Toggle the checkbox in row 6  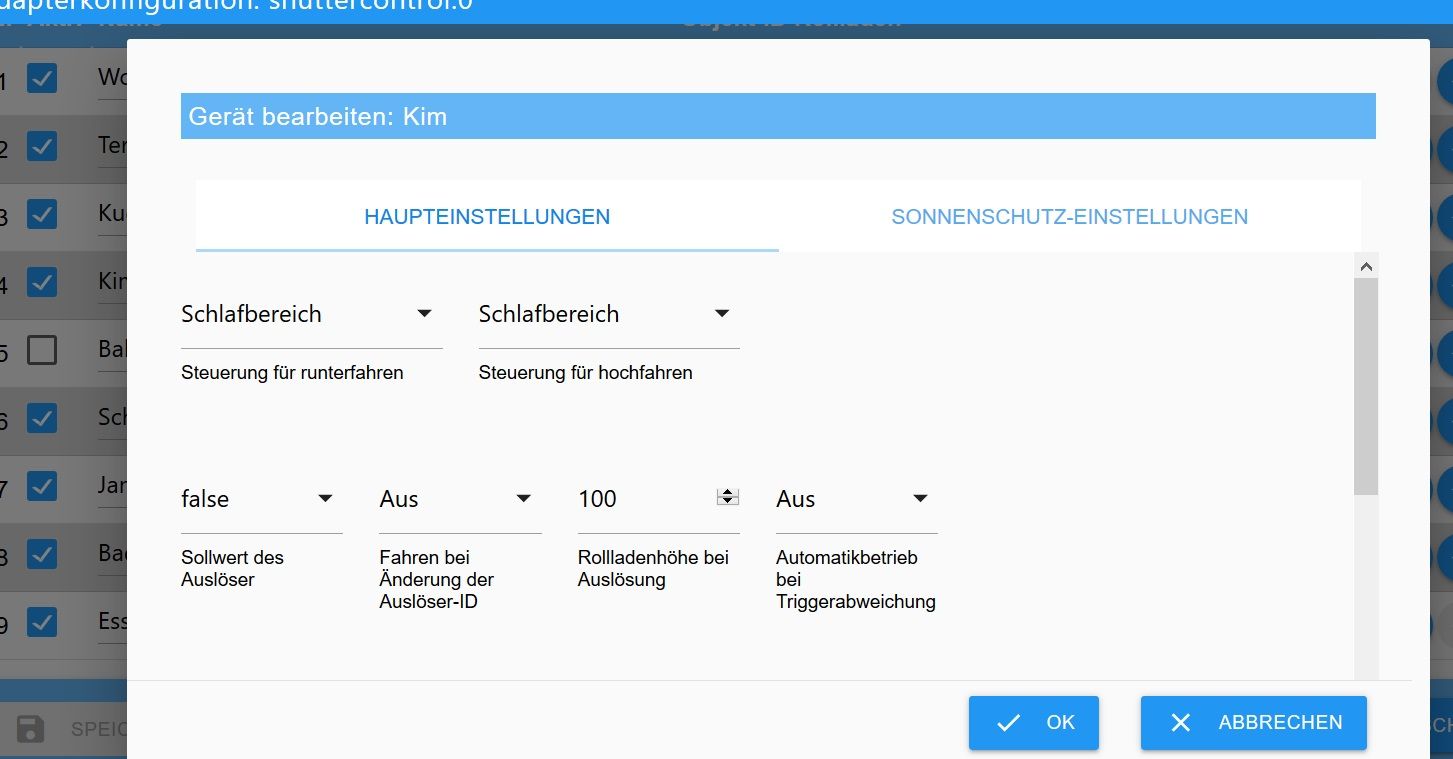(42, 418)
